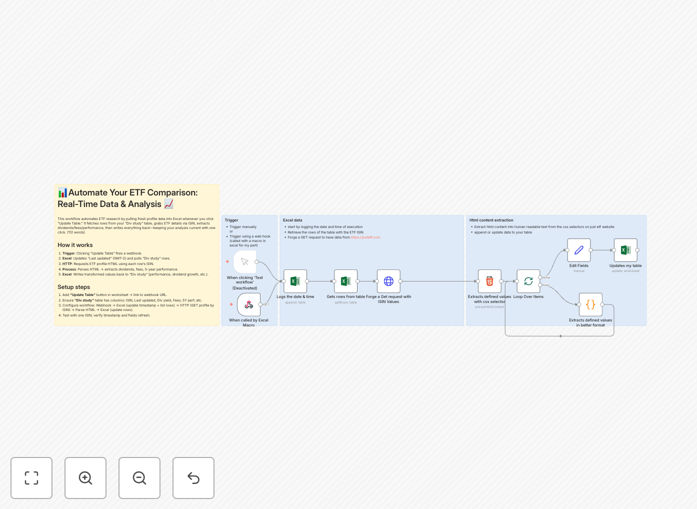This screenshot has height=509, width=697.
Task: Open the 'Forge a Get request' HTTP globe node
Action: (389, 281)
